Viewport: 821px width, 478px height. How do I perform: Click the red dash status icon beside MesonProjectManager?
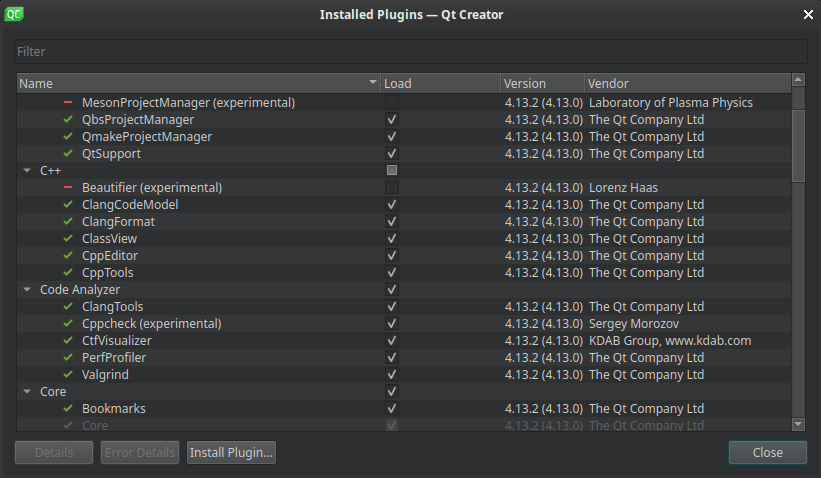[68, 103]
